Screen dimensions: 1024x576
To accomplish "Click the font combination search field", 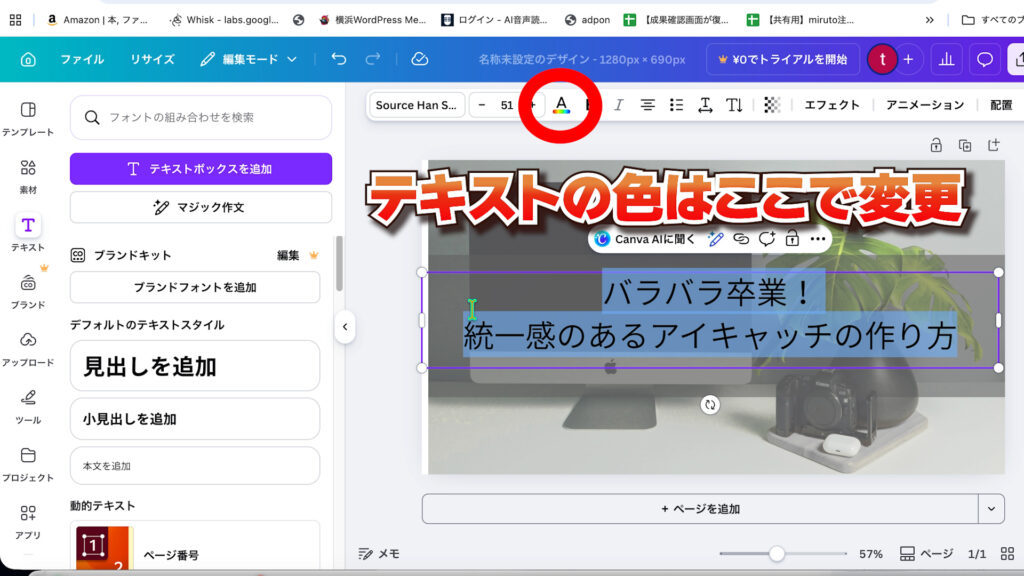I will coord(200,117).
